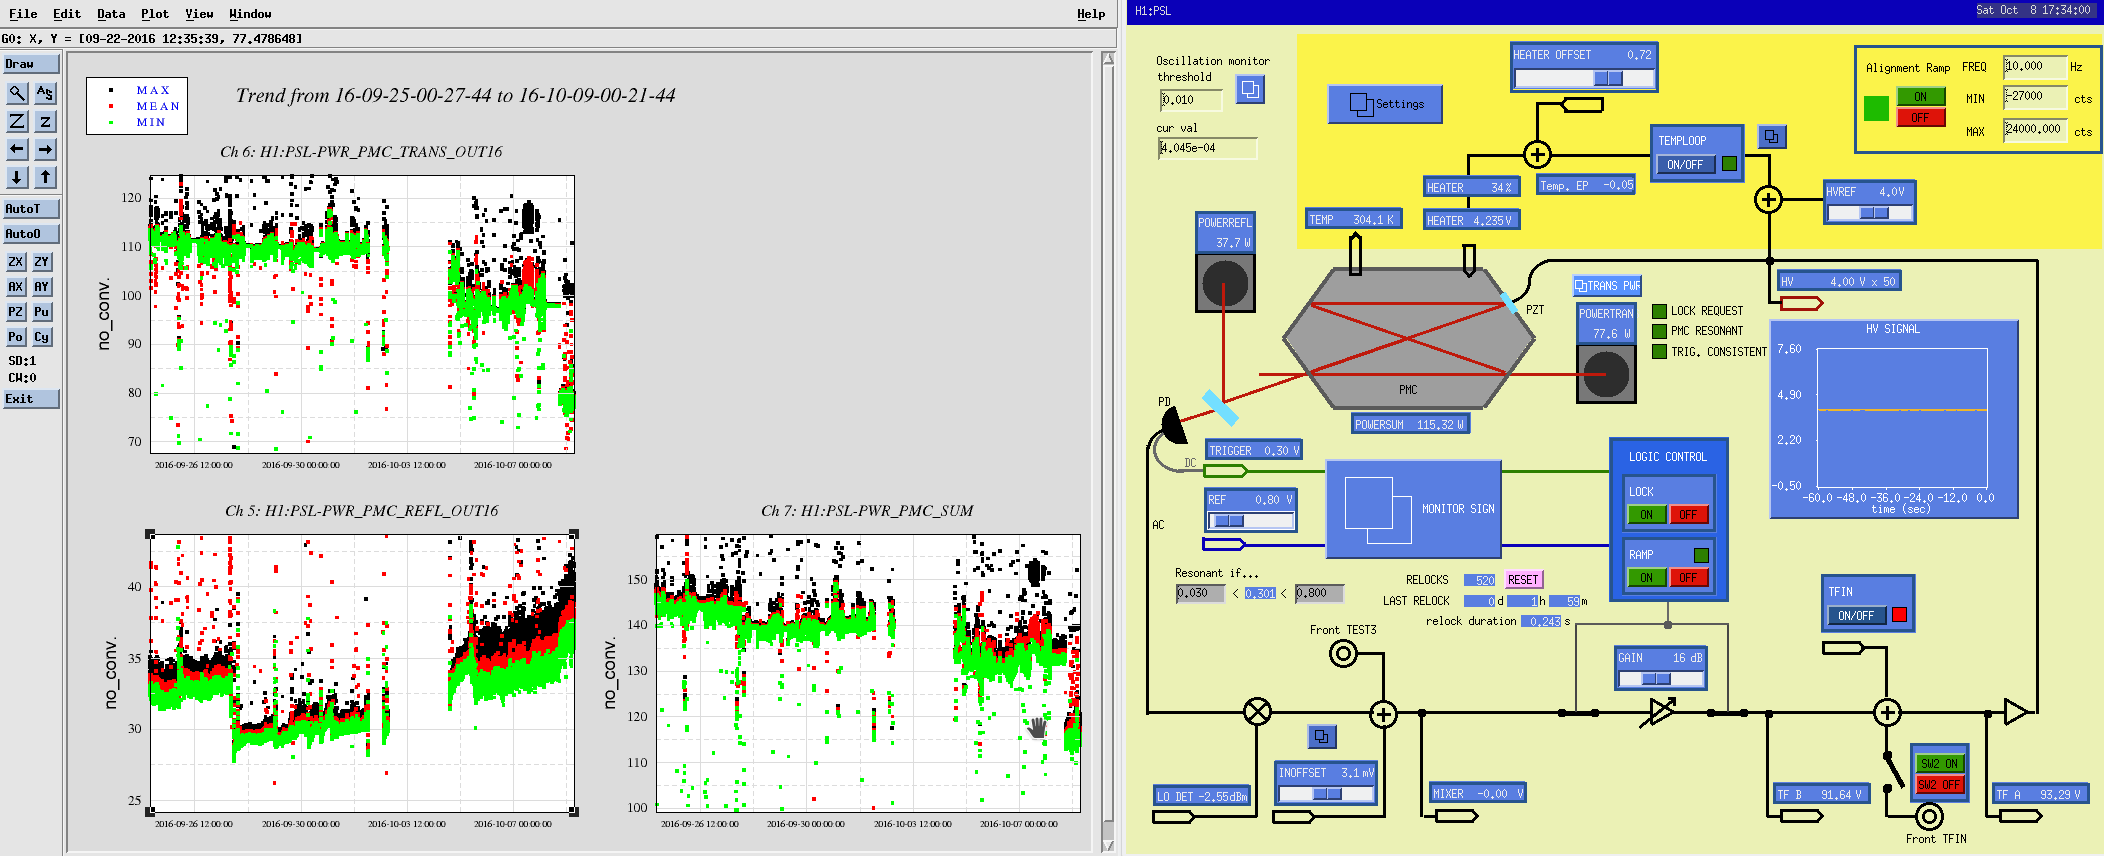Set SW2 ON
The image size is (2104, 856).
[1939, 764]
